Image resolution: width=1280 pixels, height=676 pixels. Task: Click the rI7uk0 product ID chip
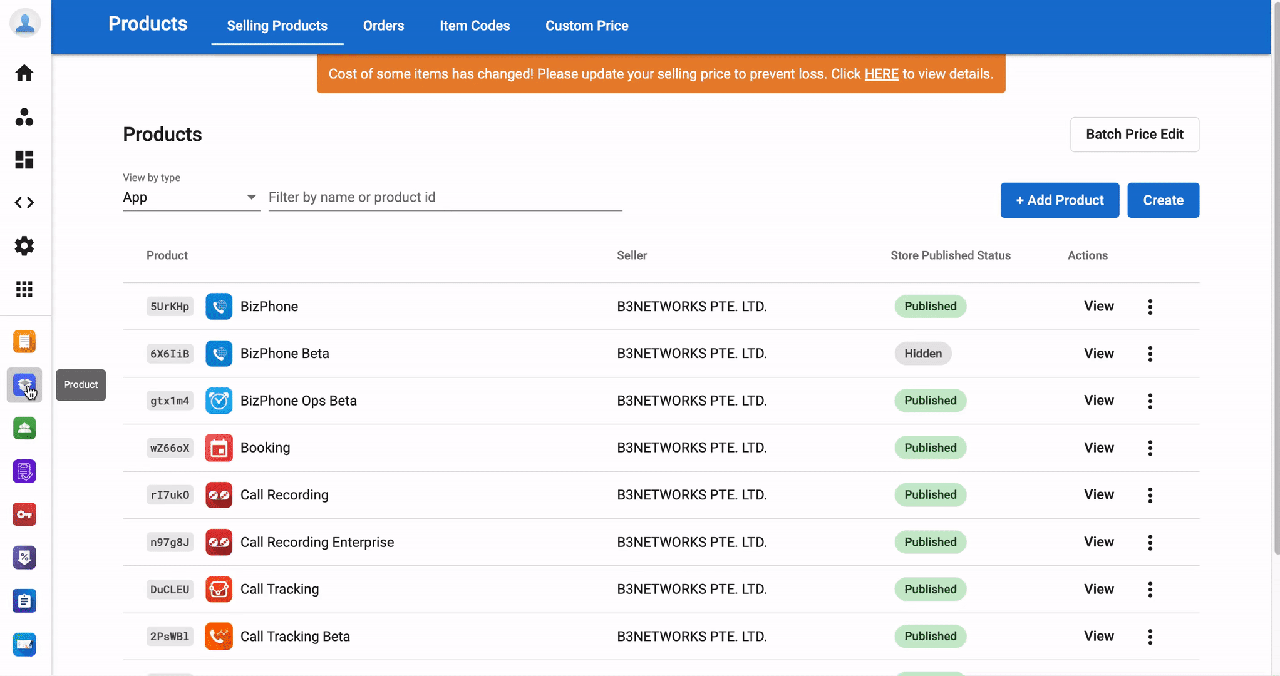[x=170, y=495]
